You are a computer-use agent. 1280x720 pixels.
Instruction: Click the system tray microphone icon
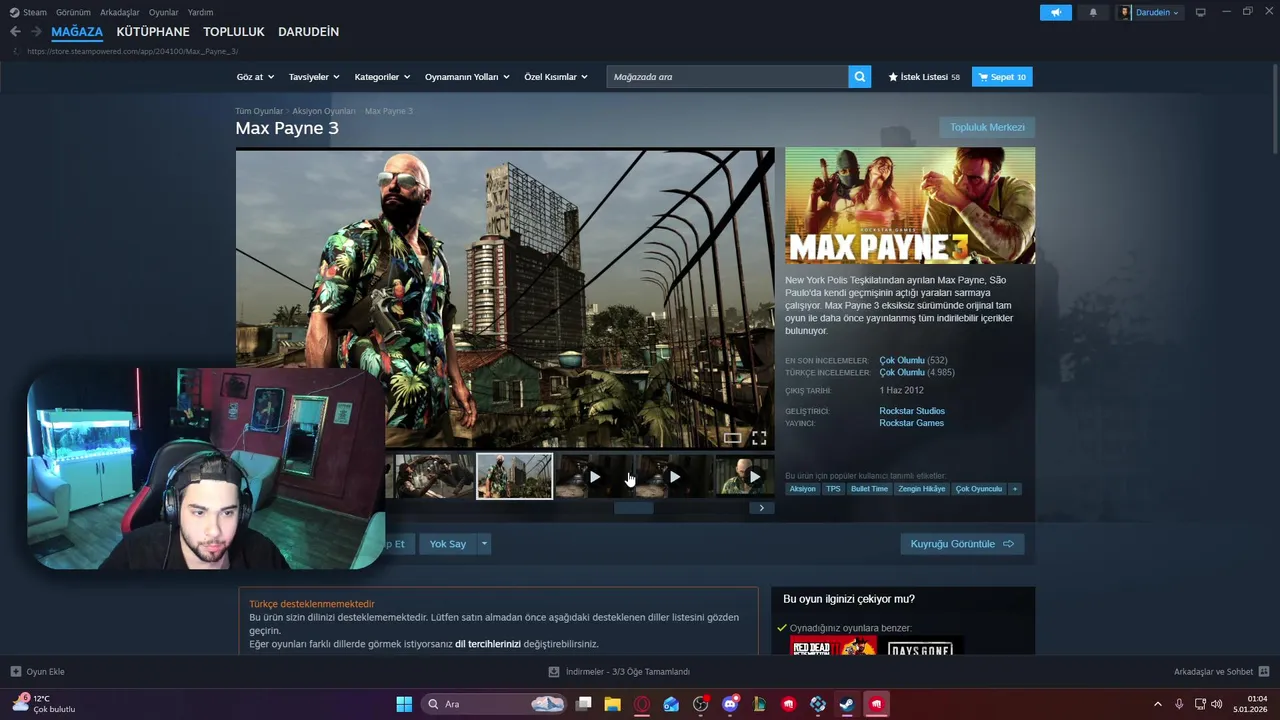(1179, 704)
